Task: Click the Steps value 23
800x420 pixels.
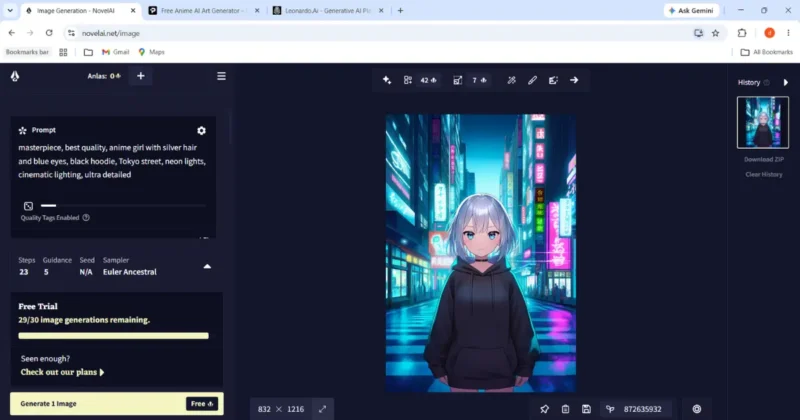Action: coord(23,272)
